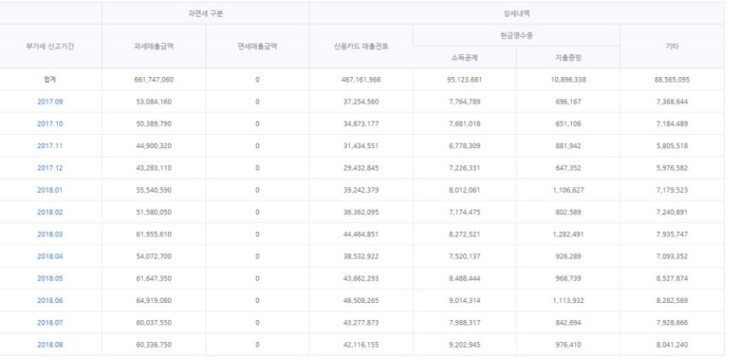Select cell value 7,764,789
The image size is (740, 360).
click(x=464, y=102)
